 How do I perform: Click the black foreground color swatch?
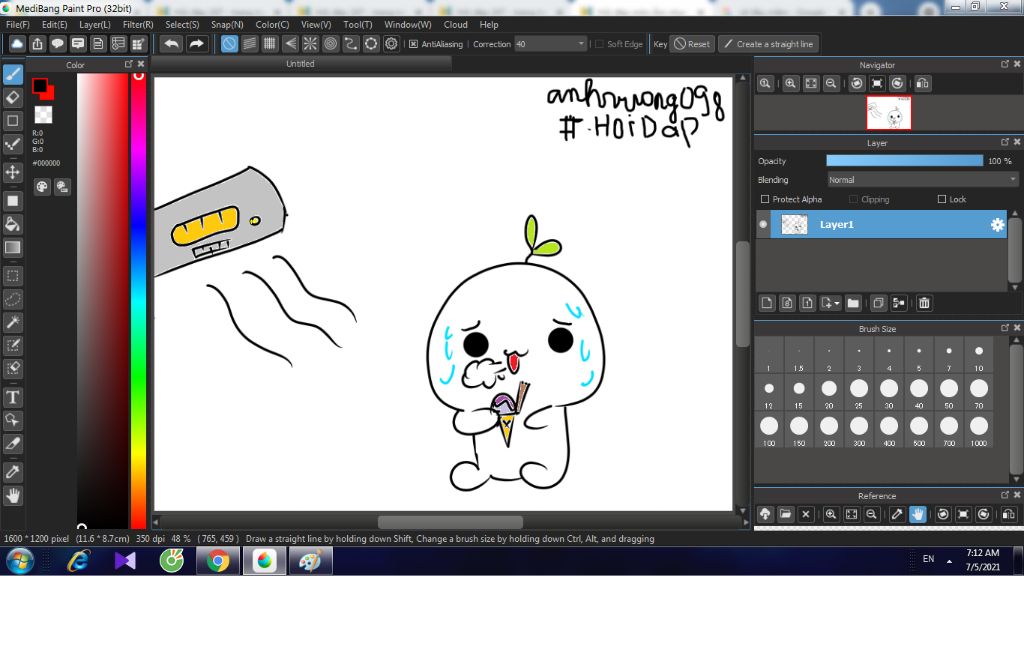40,86
